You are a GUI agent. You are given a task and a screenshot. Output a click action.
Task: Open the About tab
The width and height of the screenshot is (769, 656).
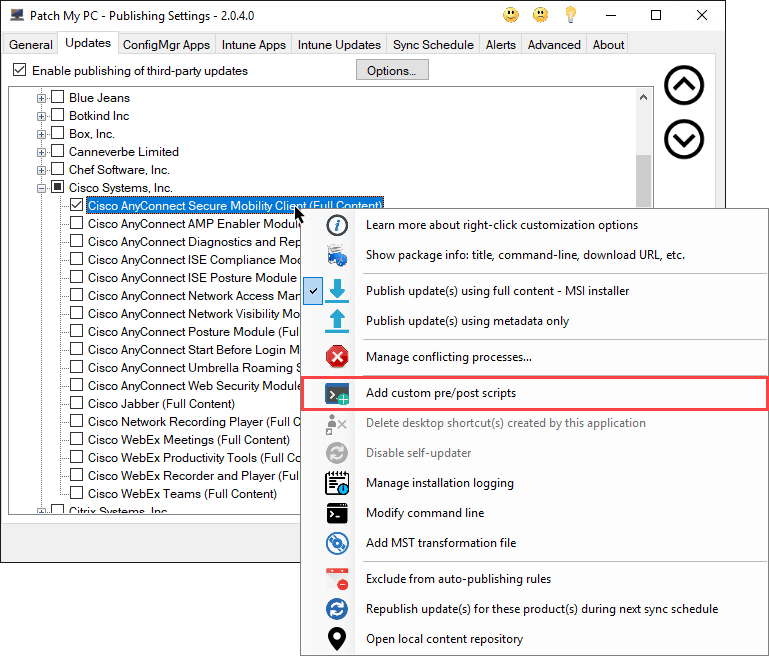pos(608,45)
